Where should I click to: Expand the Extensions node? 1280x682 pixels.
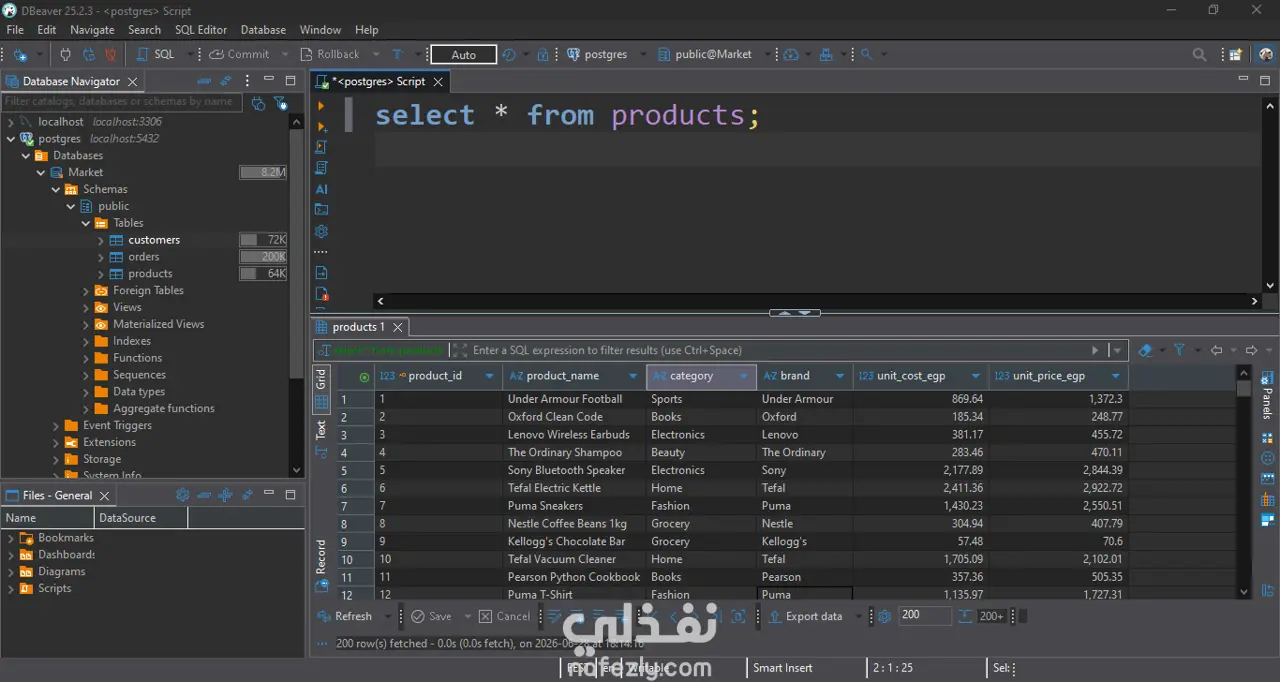[x=57, y=442]
